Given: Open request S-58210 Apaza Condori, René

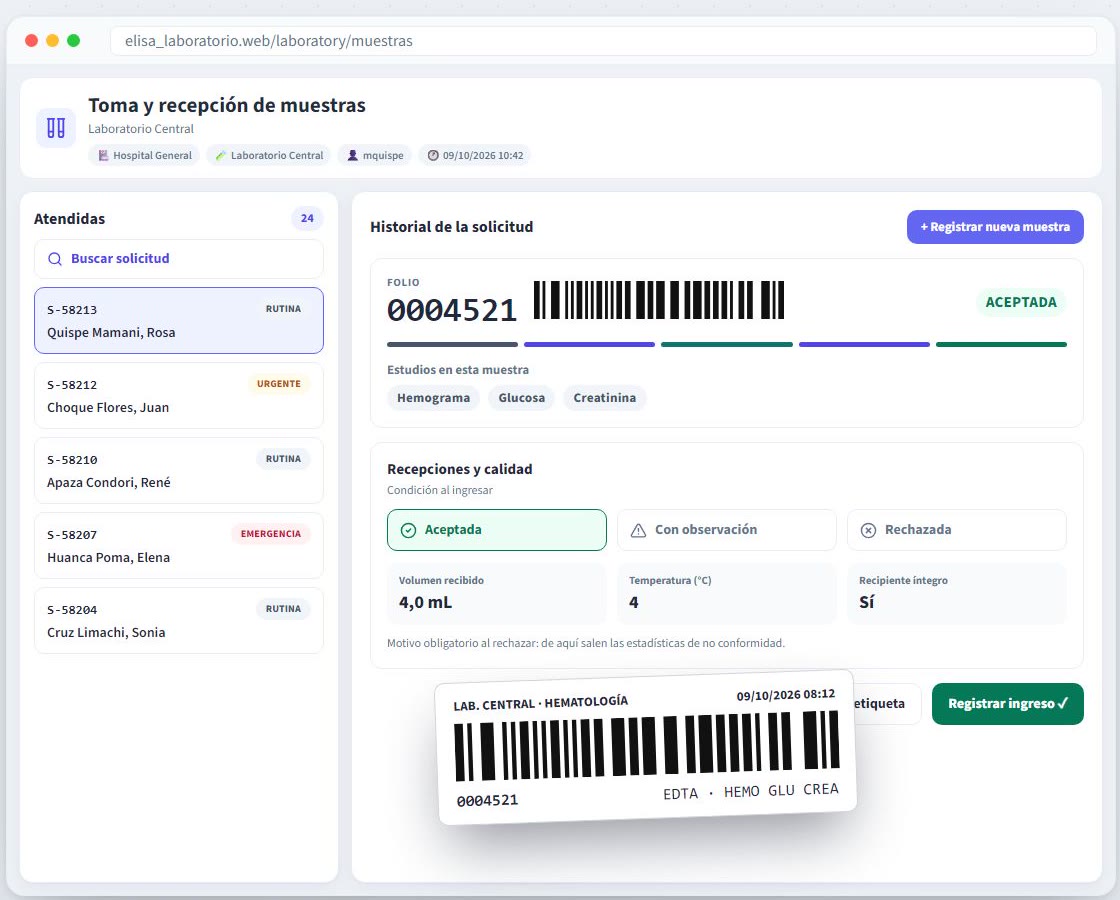Looking at the screenshot, I should coord(179,471).
